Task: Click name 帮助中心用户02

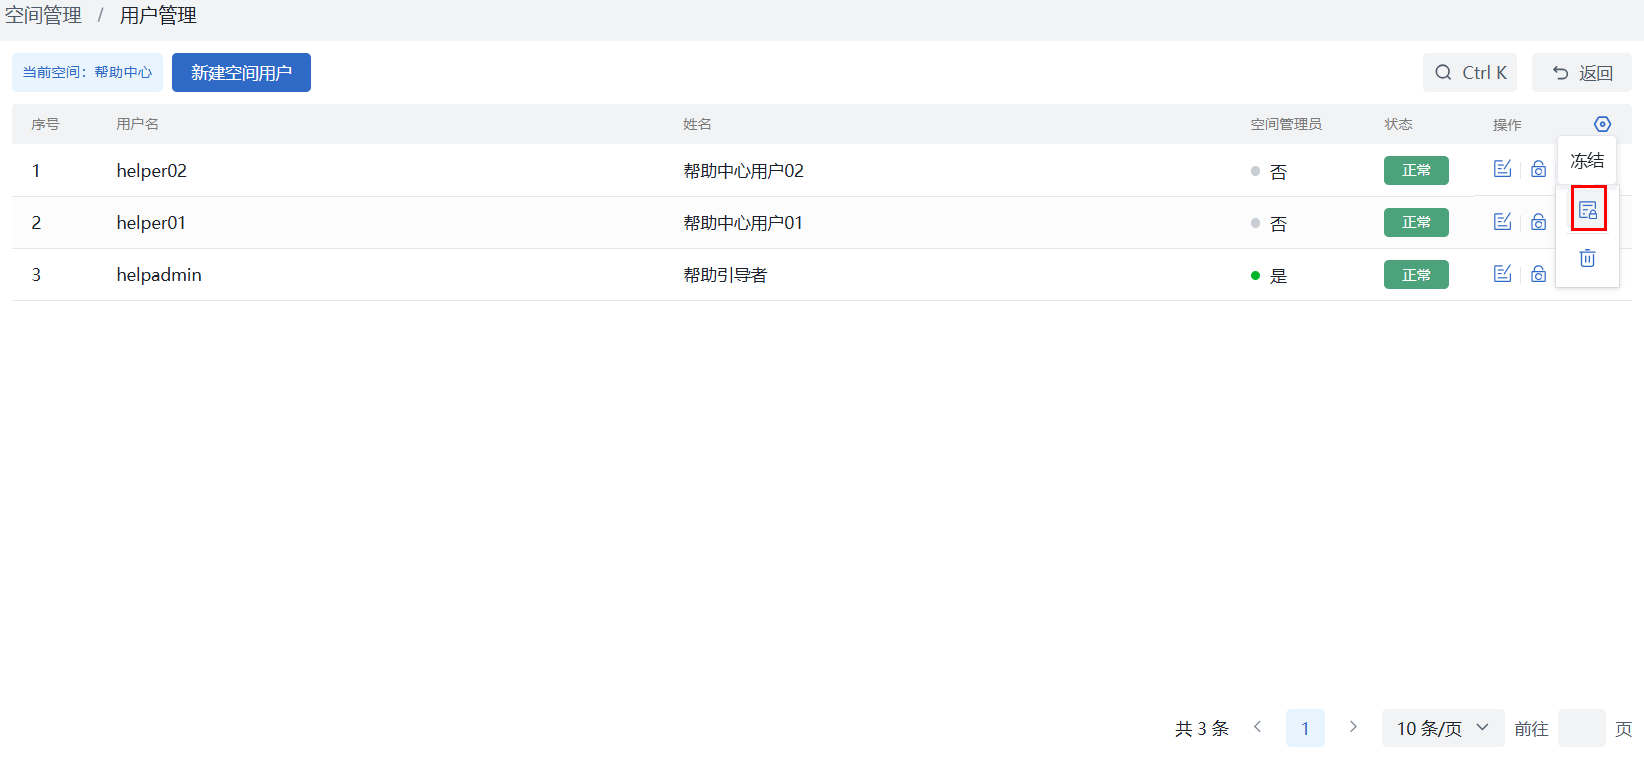Action: pyautogui.click(x=743, y=171)
